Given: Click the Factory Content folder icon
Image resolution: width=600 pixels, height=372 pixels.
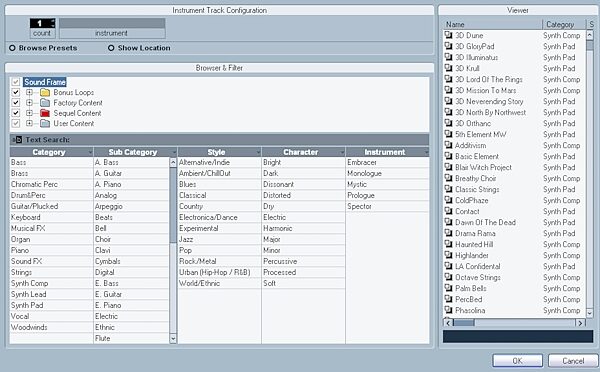Looking at the screenshot, I should 45,103.
